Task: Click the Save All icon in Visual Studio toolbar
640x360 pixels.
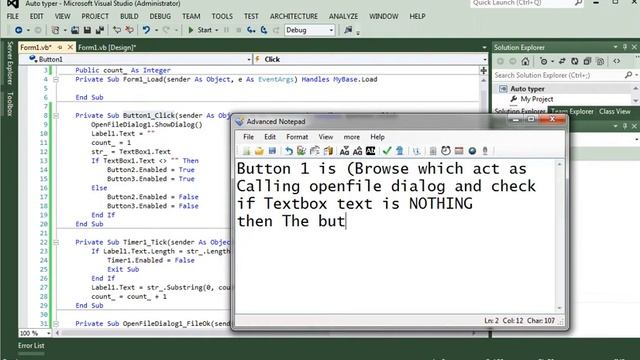Action: 100,30
